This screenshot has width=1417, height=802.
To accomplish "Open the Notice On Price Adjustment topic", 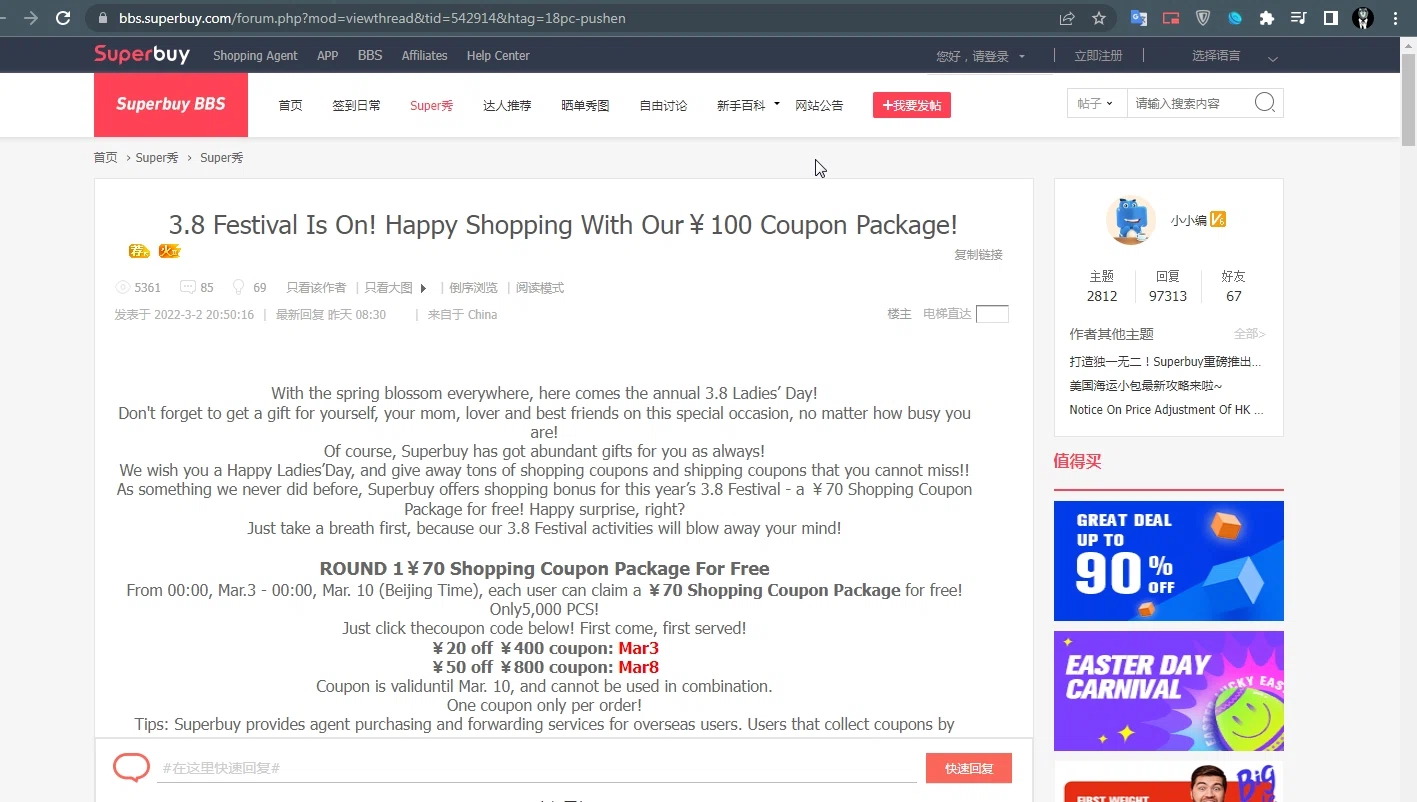I will coord(1166,410).
